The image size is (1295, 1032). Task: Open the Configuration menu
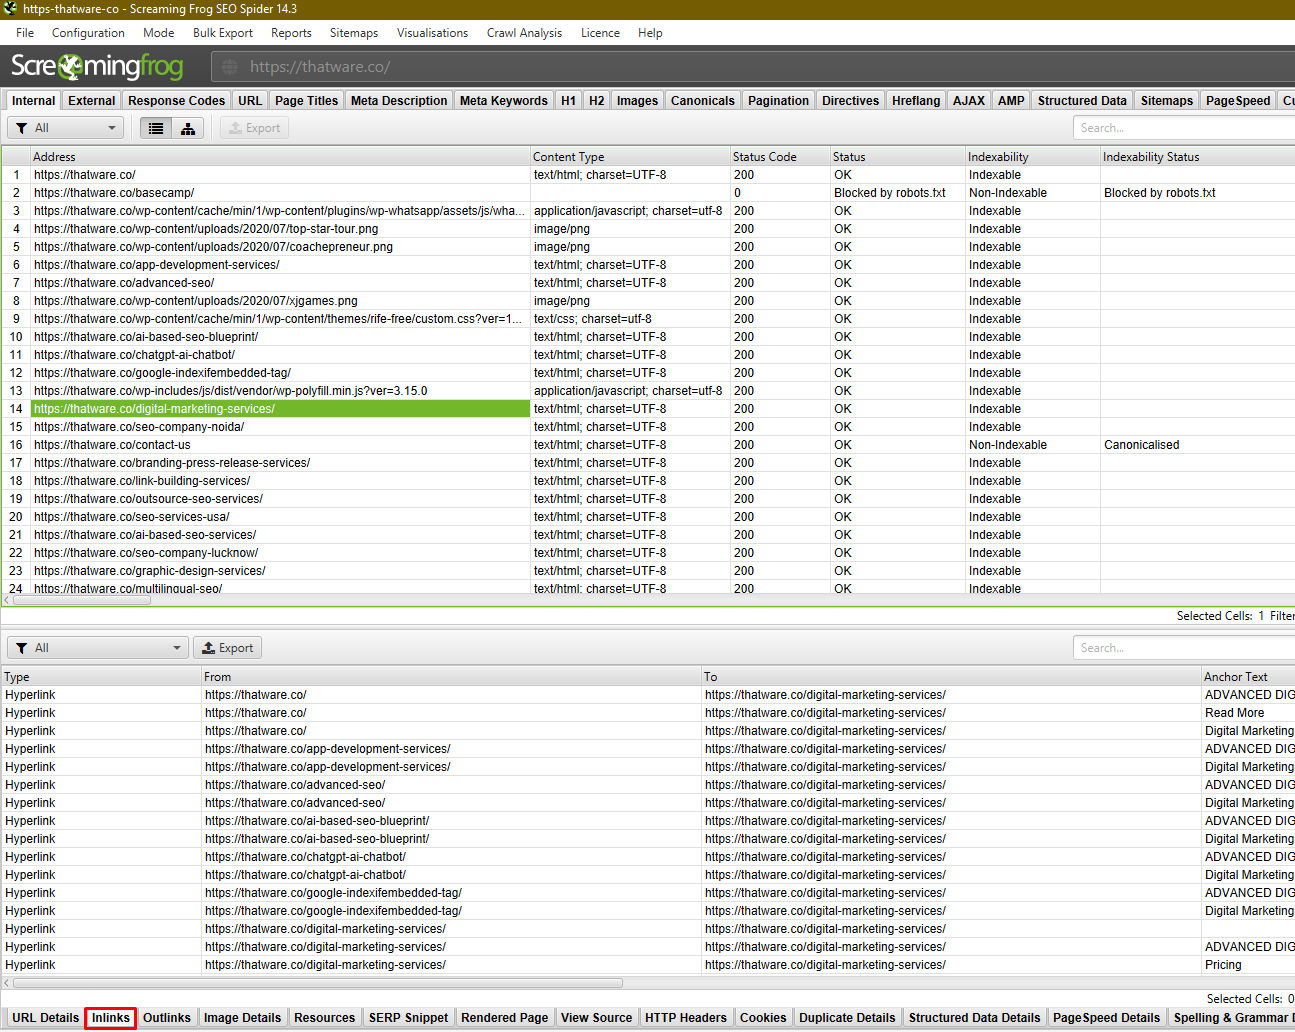coord(88,33)
